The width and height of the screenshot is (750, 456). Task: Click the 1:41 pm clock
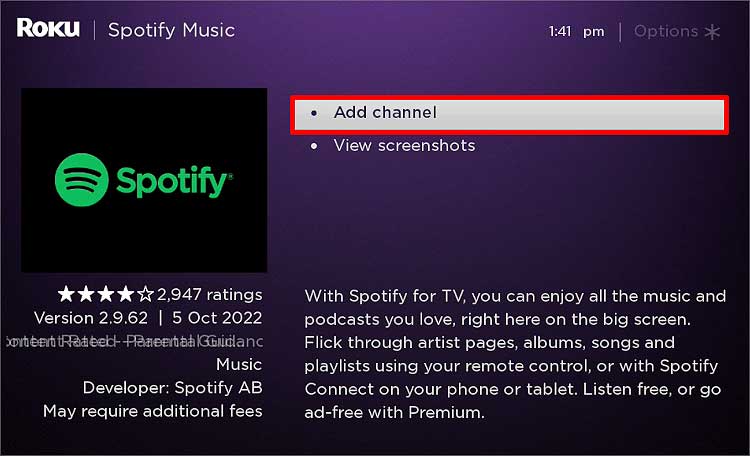coord(576,31)
